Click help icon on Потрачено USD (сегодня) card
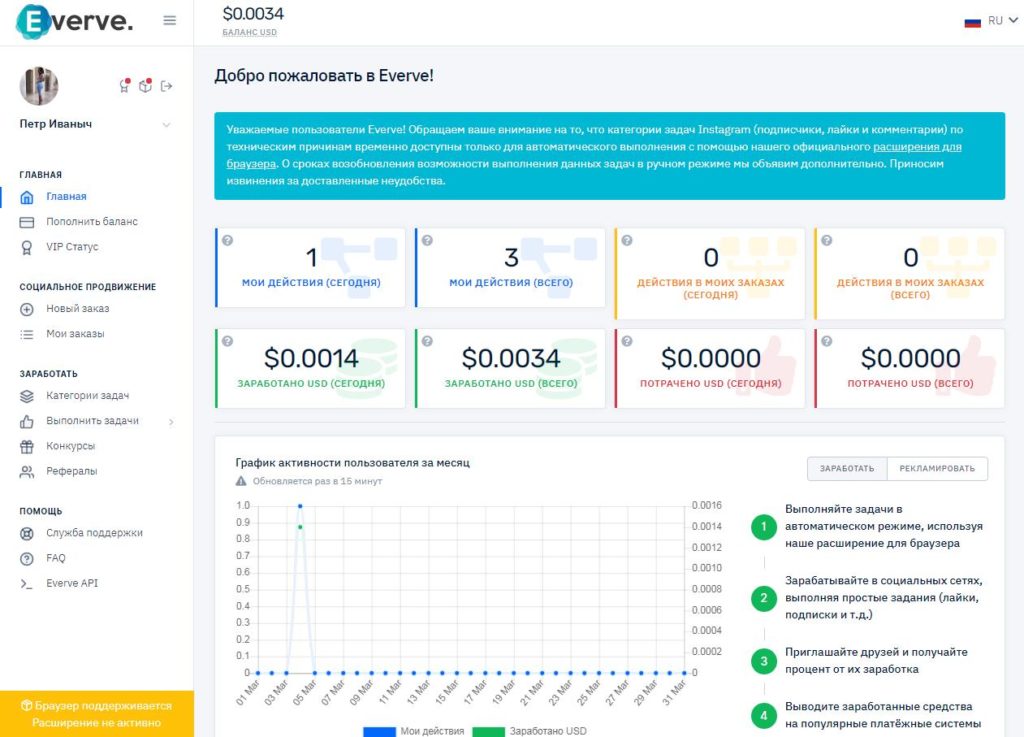Screen dimensions: 1024x737 627,341
